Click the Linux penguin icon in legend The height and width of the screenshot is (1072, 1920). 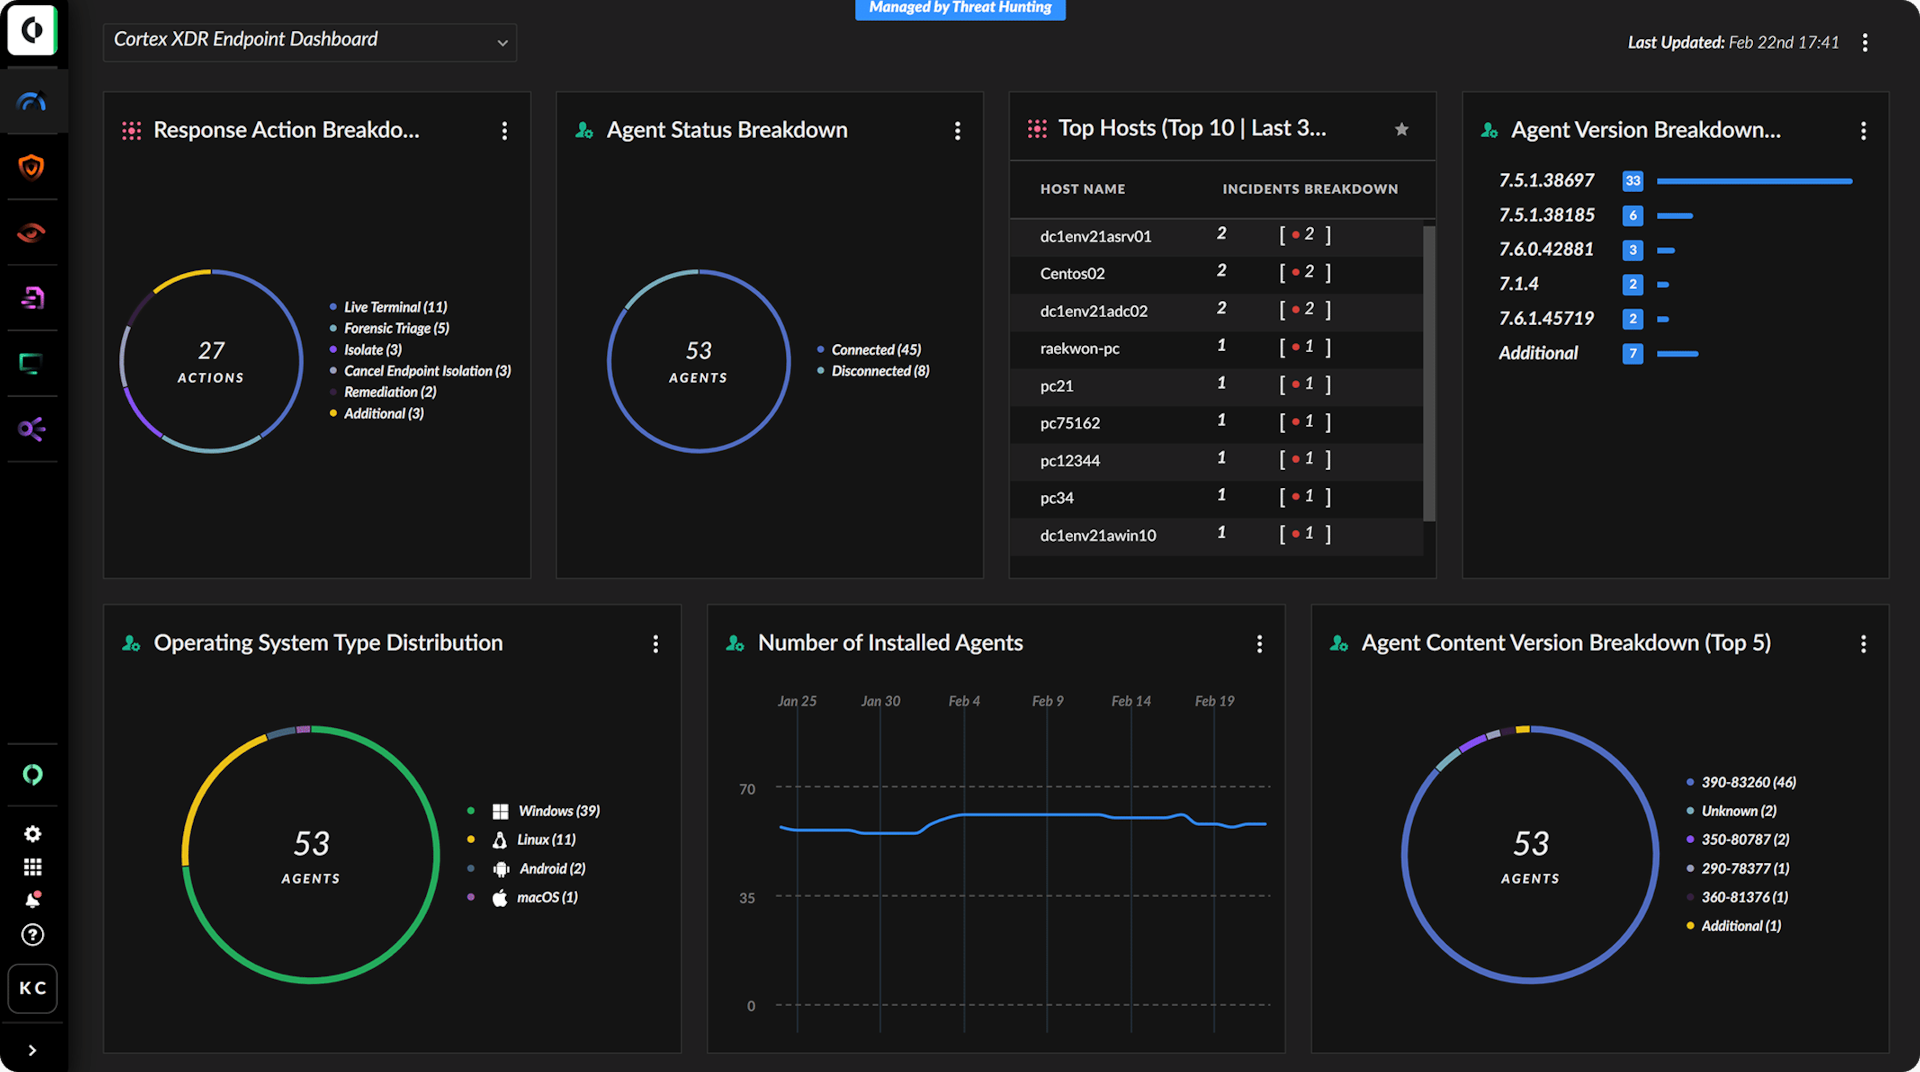[x=500, y=840]
